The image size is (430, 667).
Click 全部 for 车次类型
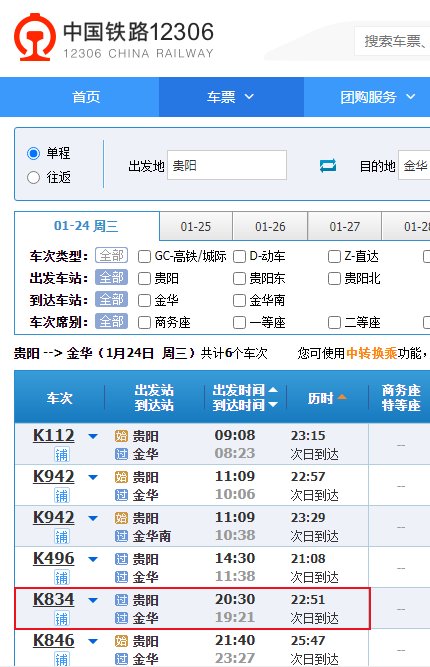[x=111, y=256]
